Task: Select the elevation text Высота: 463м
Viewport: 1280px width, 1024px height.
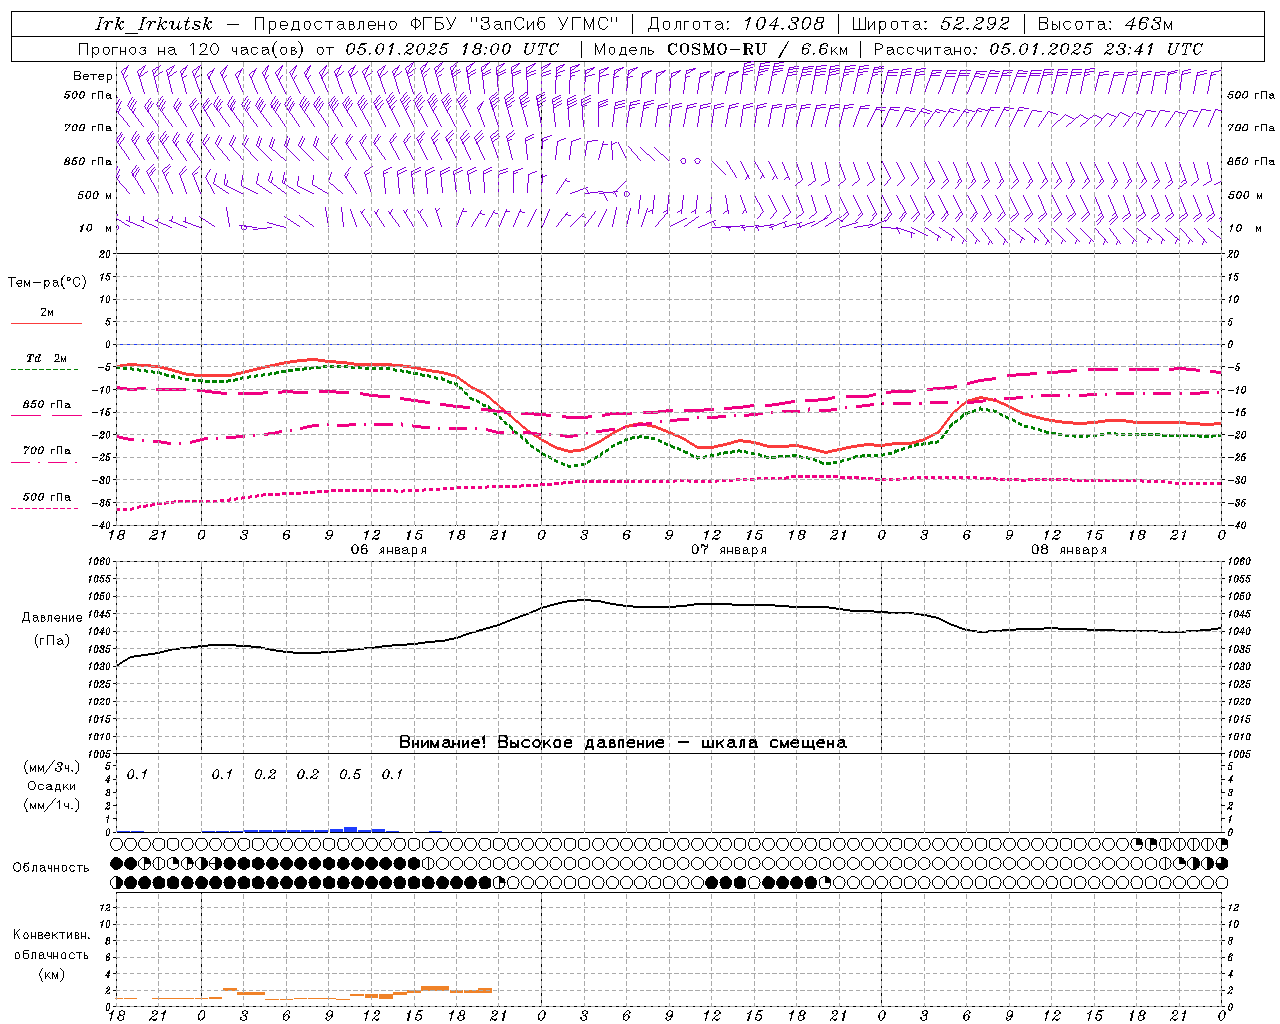Action: (x=1105, y=24)
